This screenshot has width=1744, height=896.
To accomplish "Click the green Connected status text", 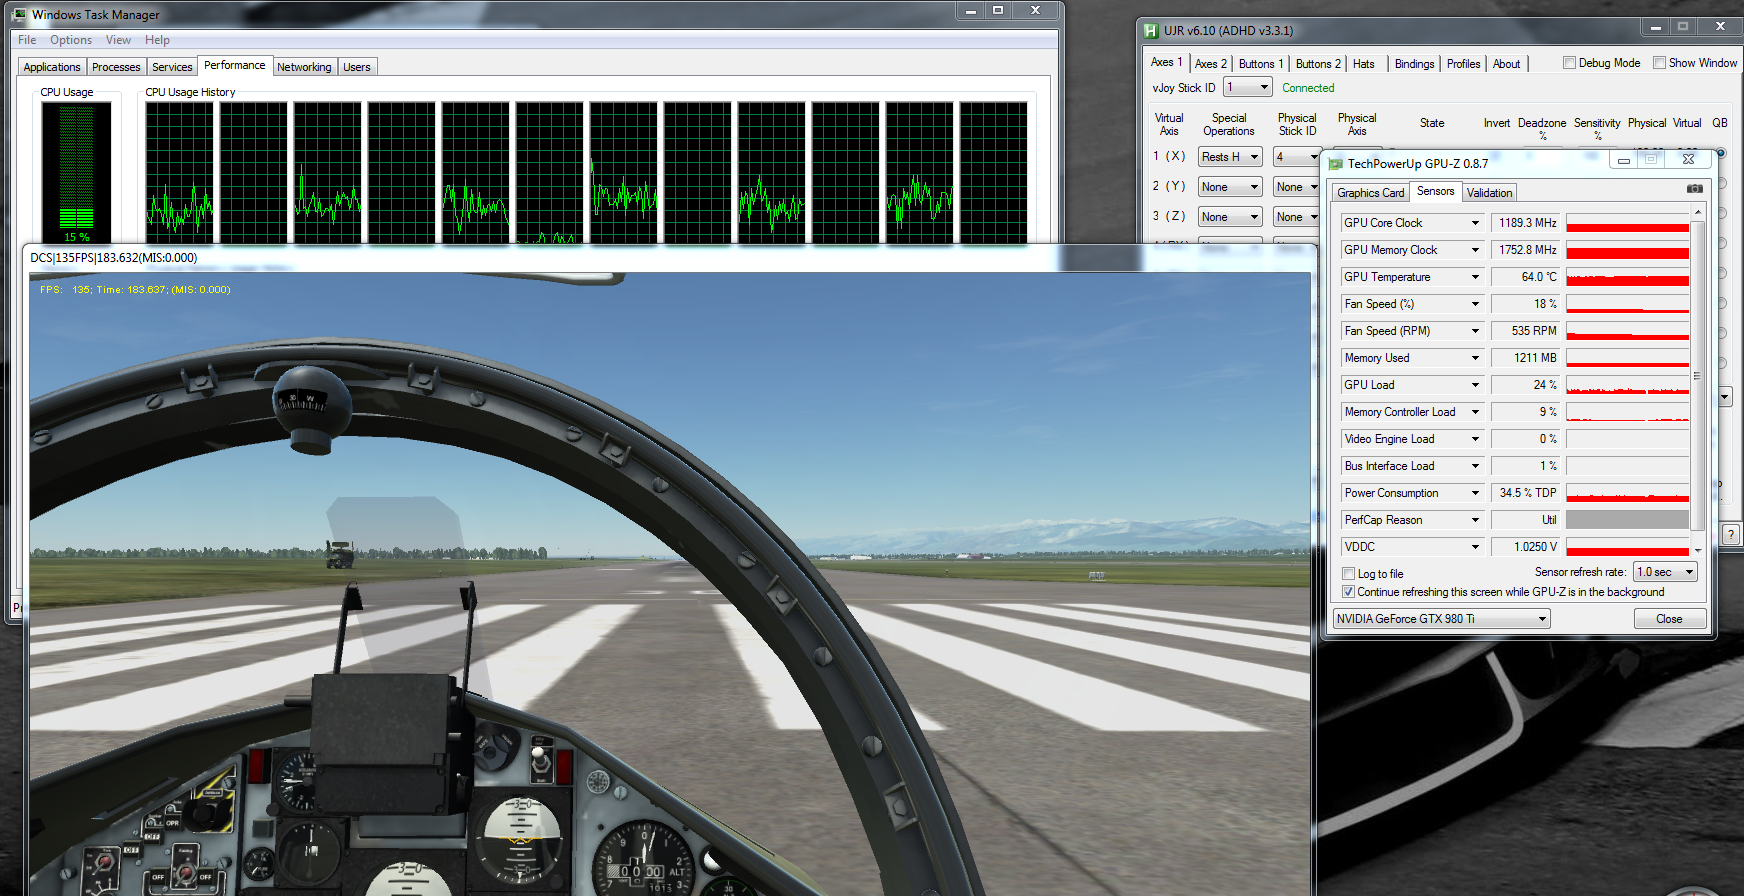I will pos(1308,88).
